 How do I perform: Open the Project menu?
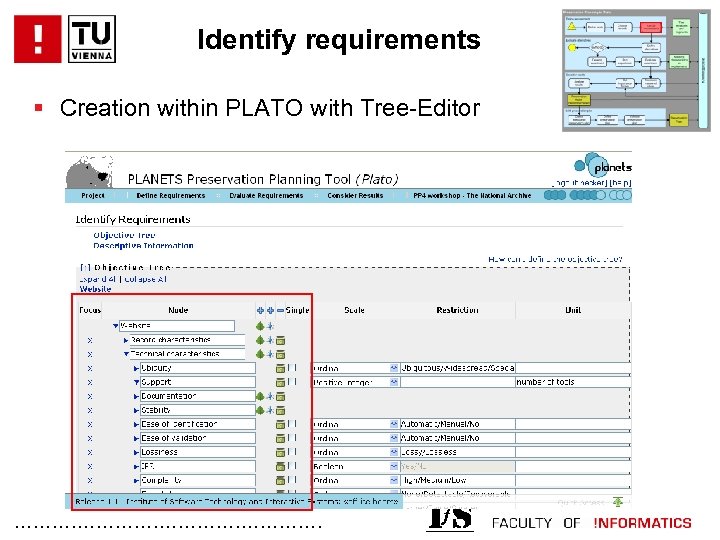point(93,196)
